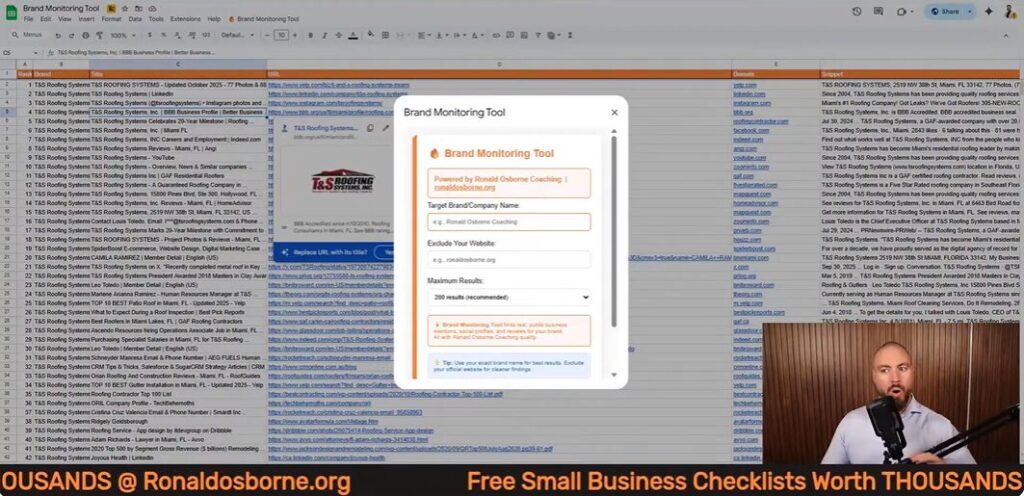The height and width of the screenshot is (496, 1024).
Task: Open the Default font dropdown
Action: pos(237,35)
